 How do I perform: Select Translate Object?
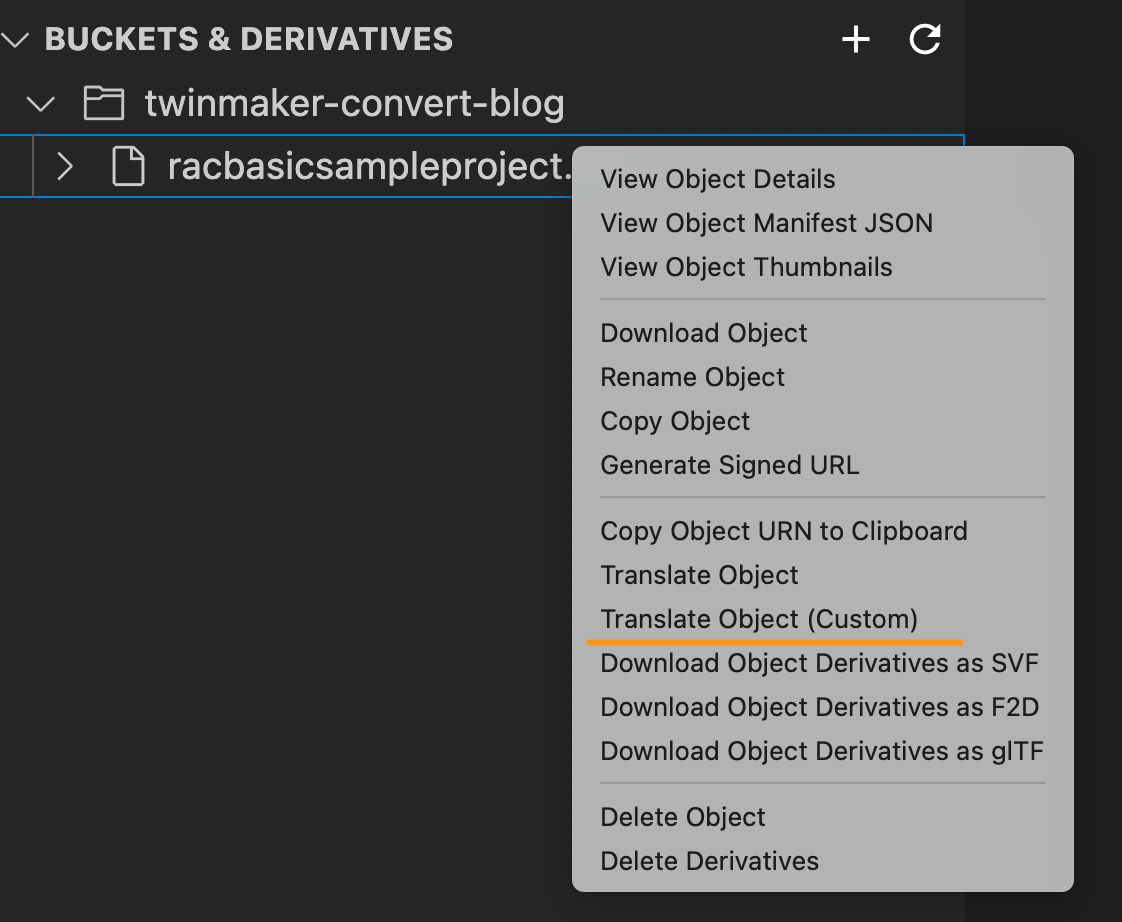(699, 575)
